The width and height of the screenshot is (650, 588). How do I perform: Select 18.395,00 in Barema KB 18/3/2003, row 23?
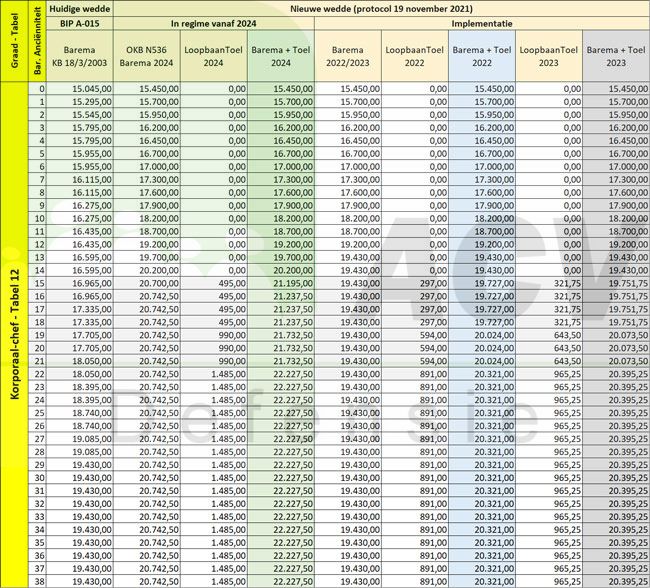click(x=80, y=387)
